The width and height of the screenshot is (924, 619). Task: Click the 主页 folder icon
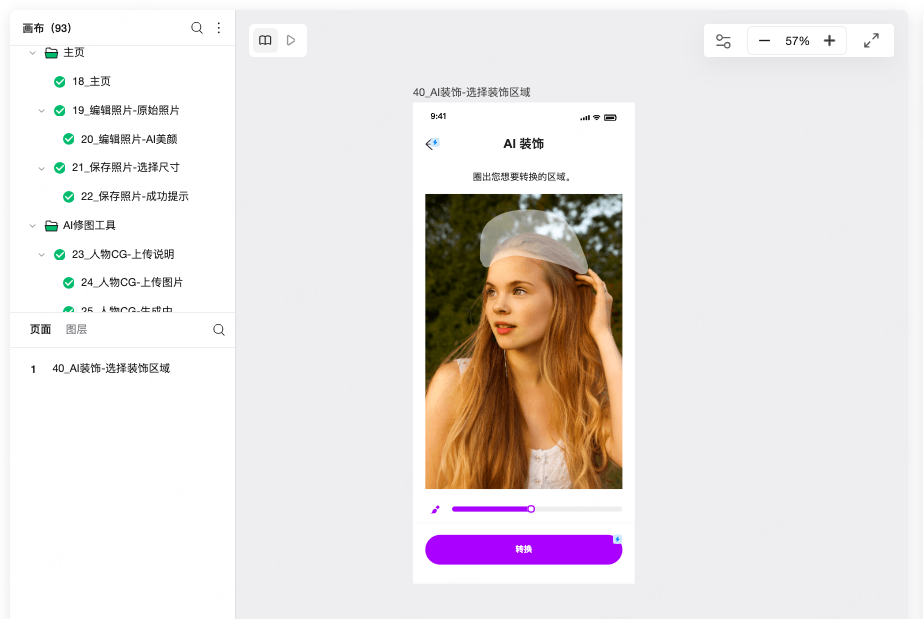click(x=51, y=53)
